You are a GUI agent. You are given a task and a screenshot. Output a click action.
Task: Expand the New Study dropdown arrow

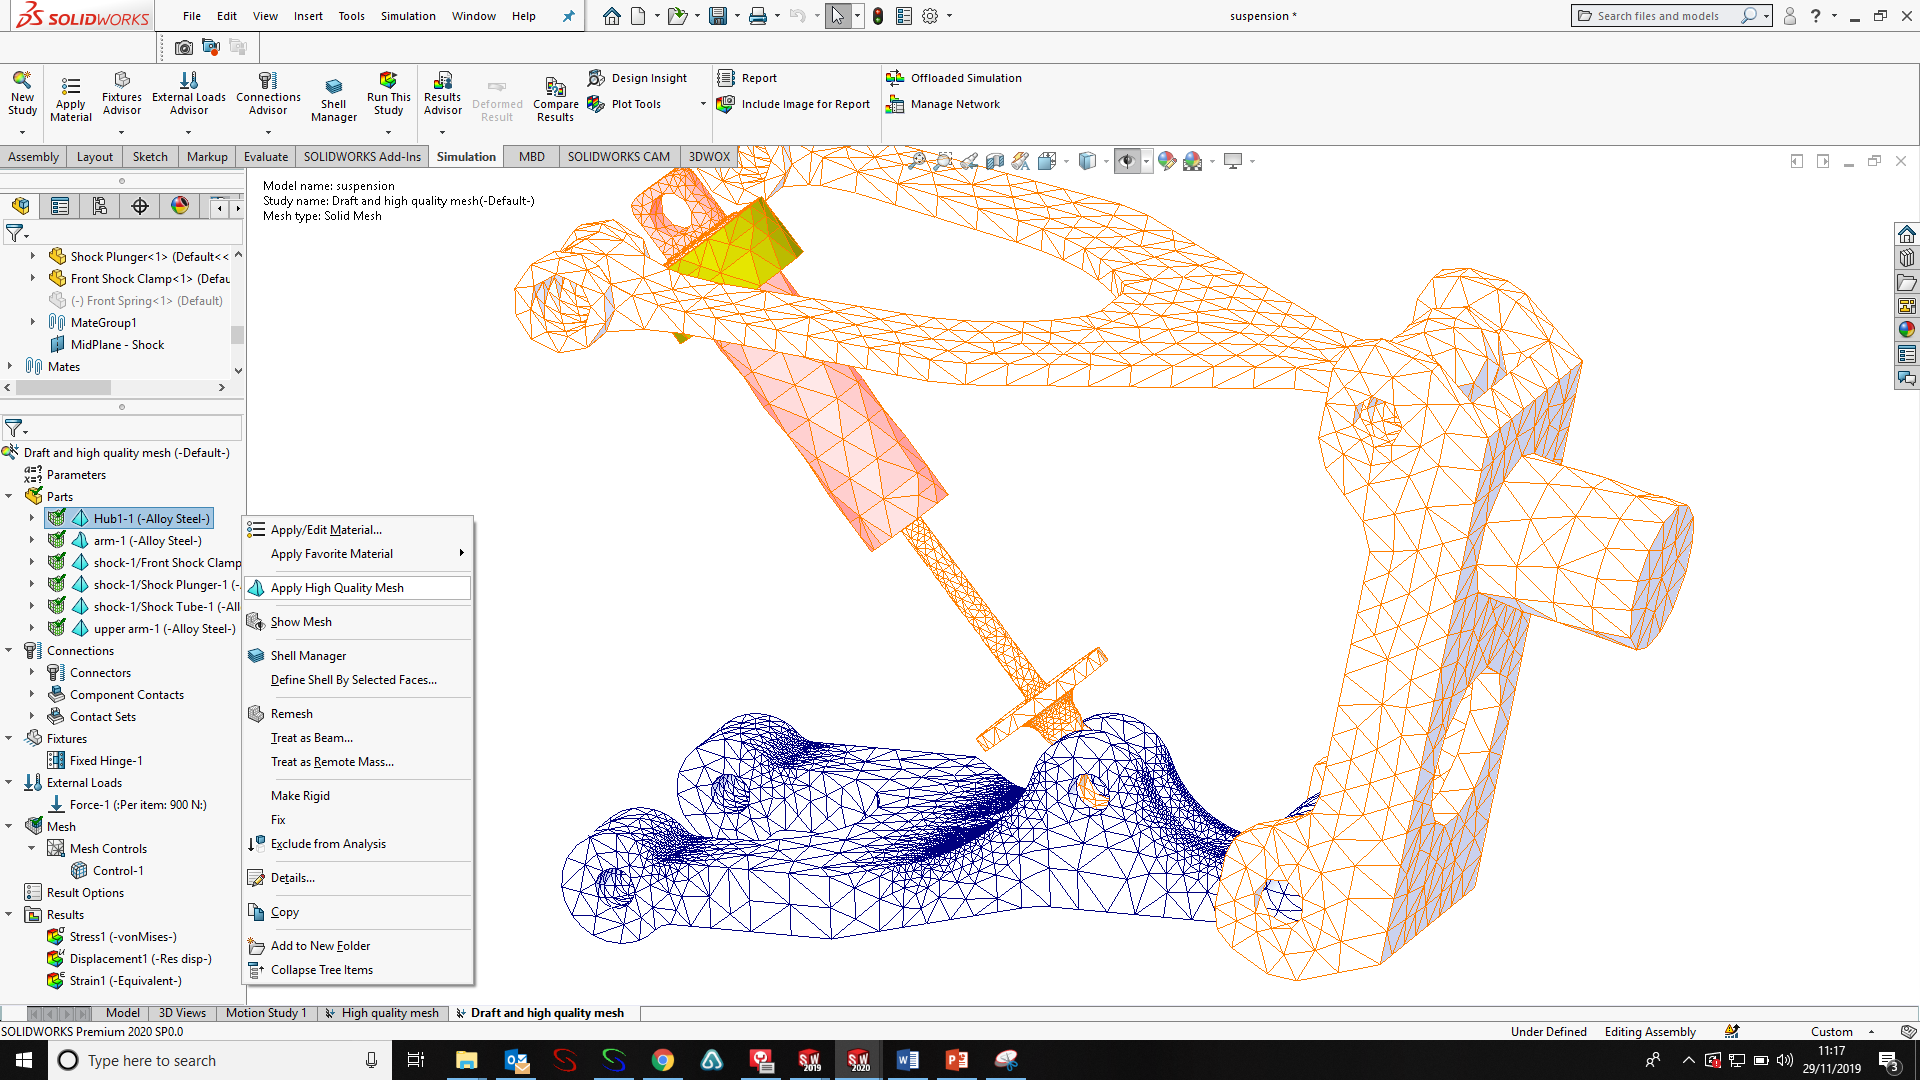[x=22, y=132]
